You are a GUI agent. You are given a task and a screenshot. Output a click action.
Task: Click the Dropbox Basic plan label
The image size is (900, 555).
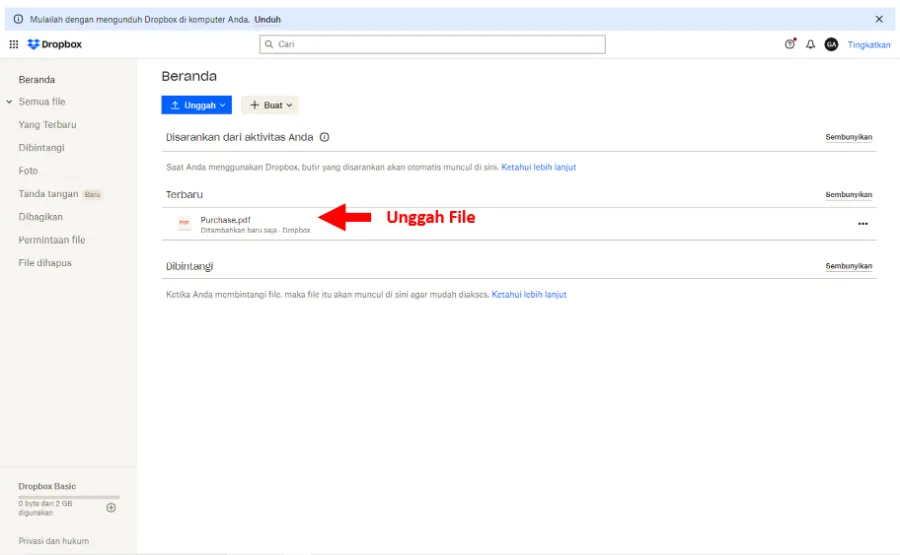click(x=47, y=486)
